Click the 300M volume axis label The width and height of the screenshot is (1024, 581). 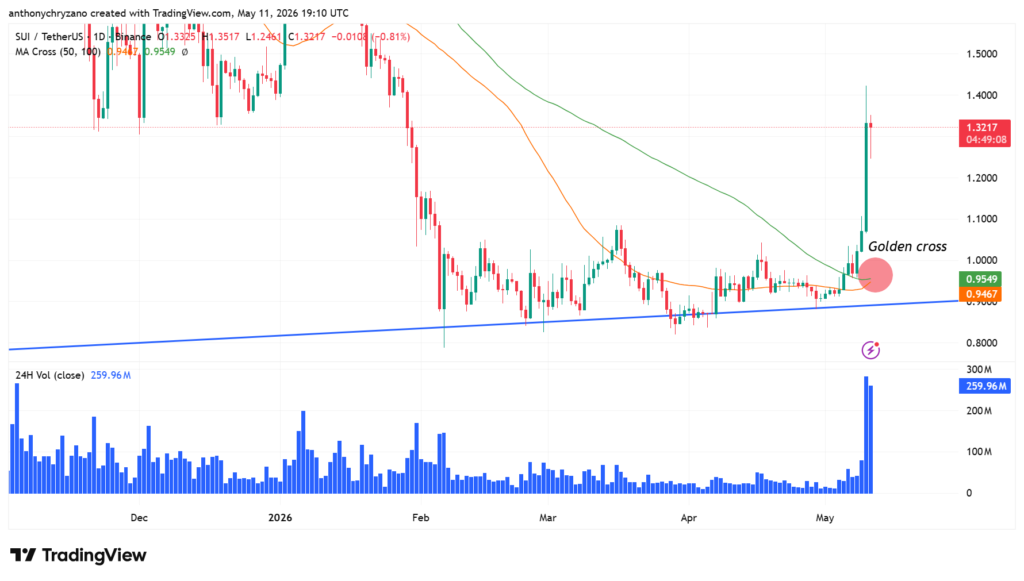click(979, 369)
